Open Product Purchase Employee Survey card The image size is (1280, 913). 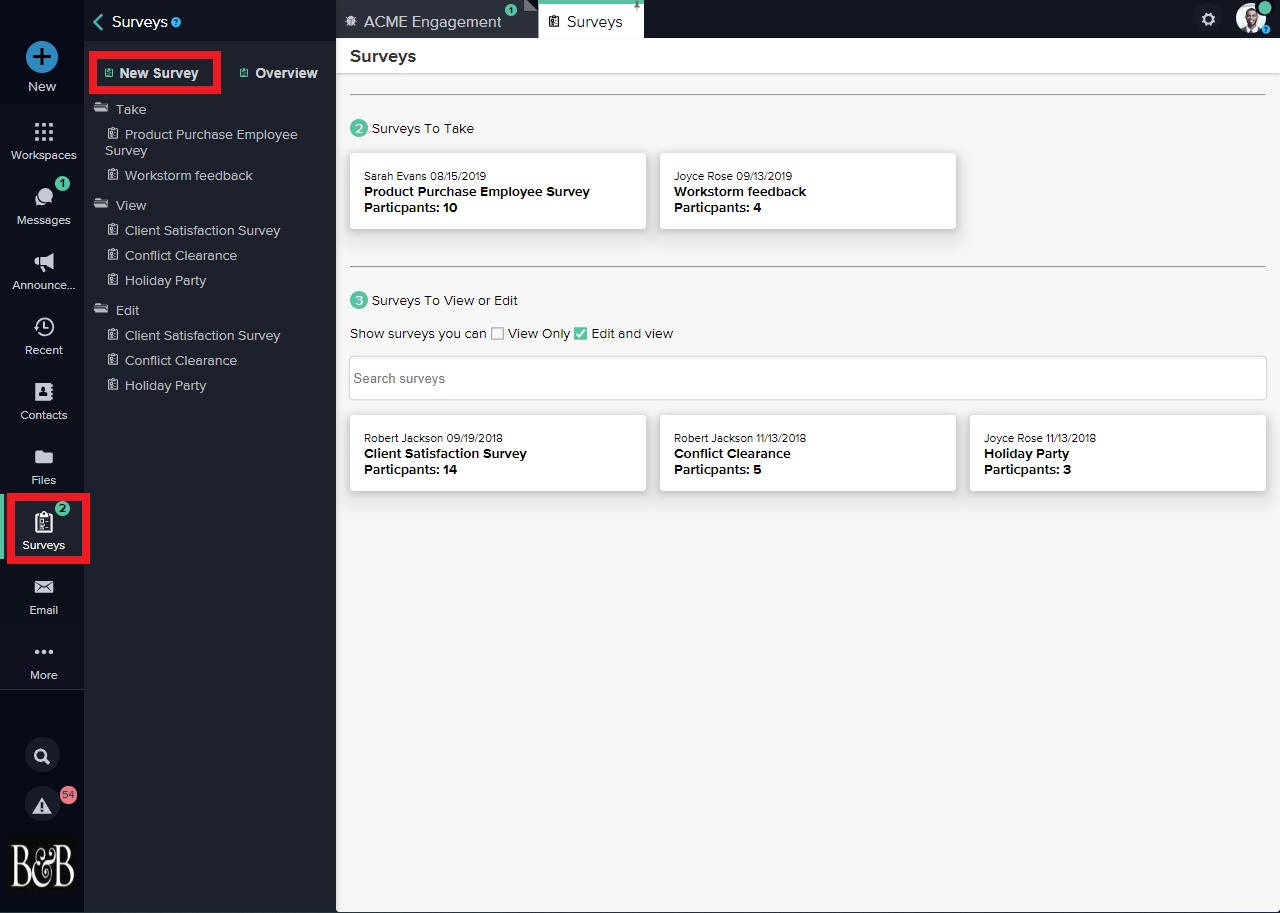point(498,191)
